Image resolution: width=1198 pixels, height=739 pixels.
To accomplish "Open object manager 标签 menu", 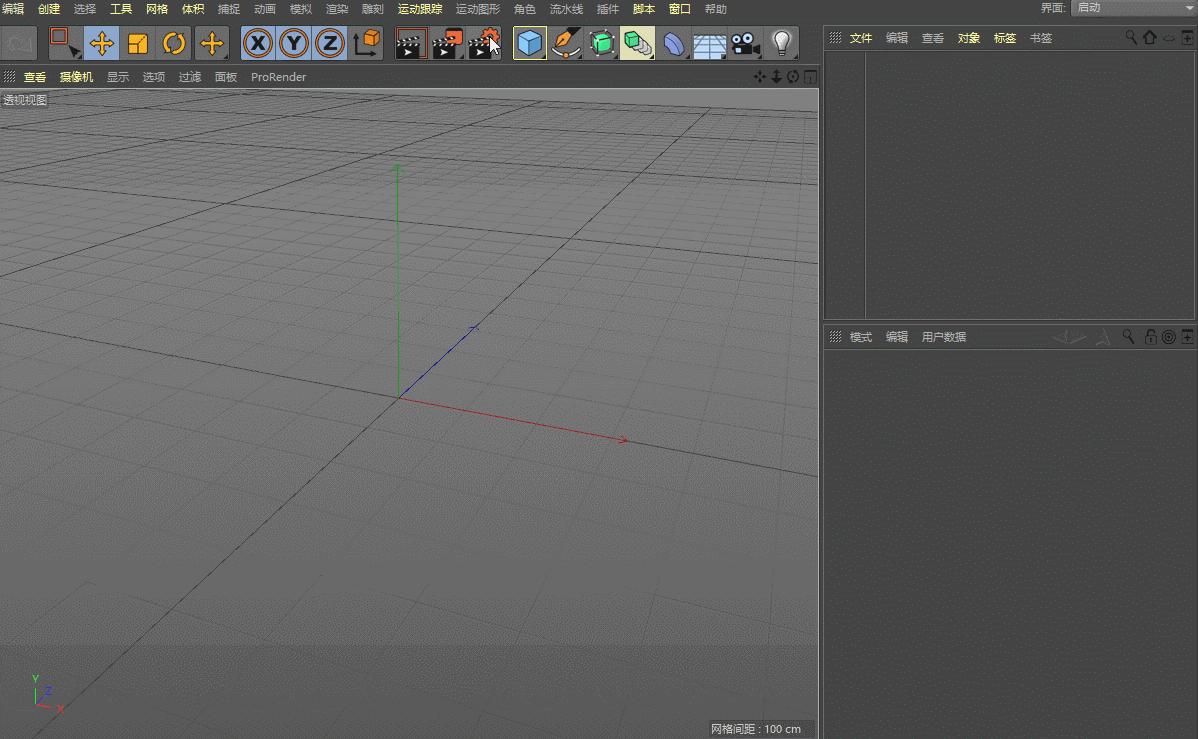I will click(1005, 37).
